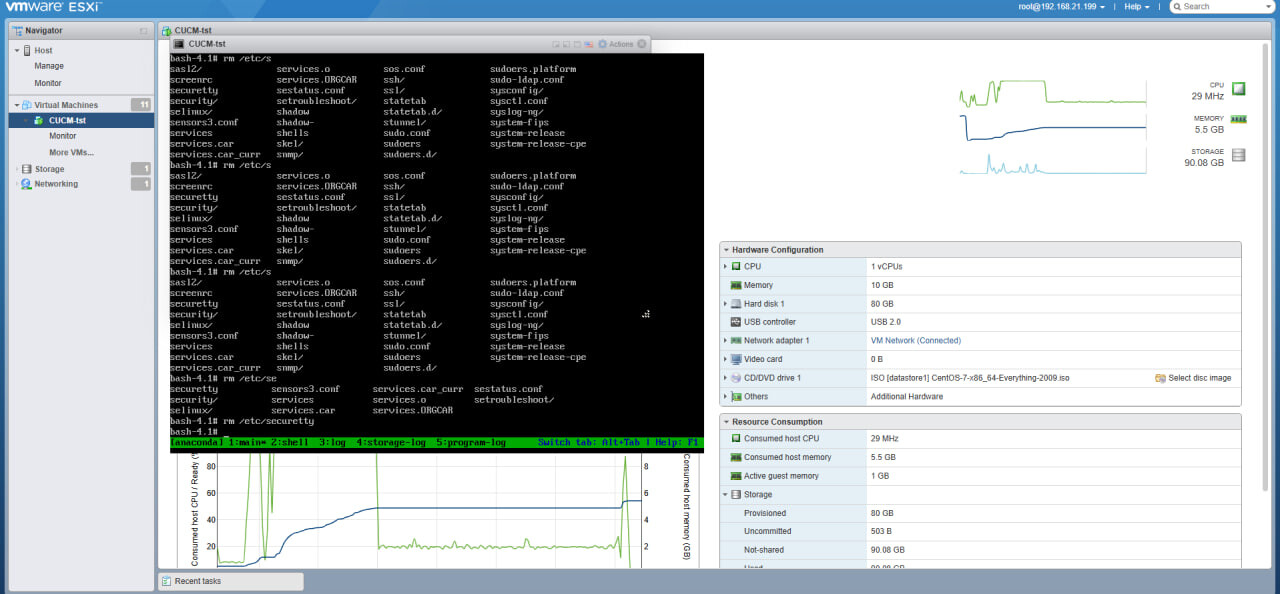
Task: Open the Help menu
Action: pos(1137,7)
